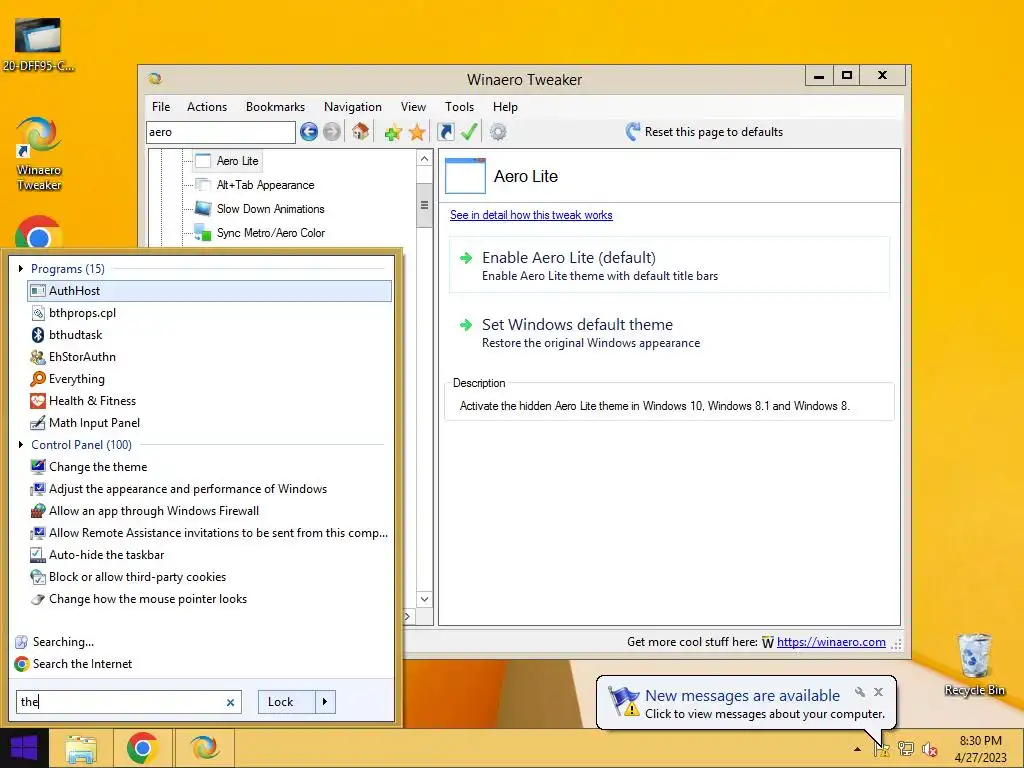
Task: Click the tree scrollbar up arrow
Action: click(x=424, y=159)
